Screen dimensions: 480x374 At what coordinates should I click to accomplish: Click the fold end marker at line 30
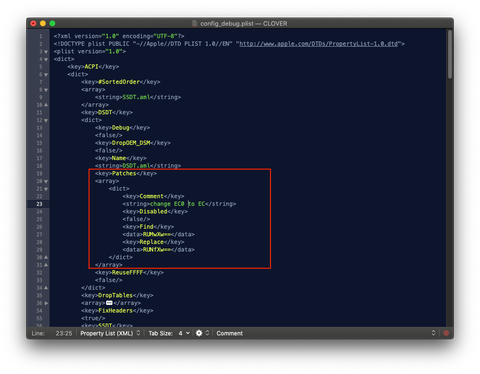46,257
